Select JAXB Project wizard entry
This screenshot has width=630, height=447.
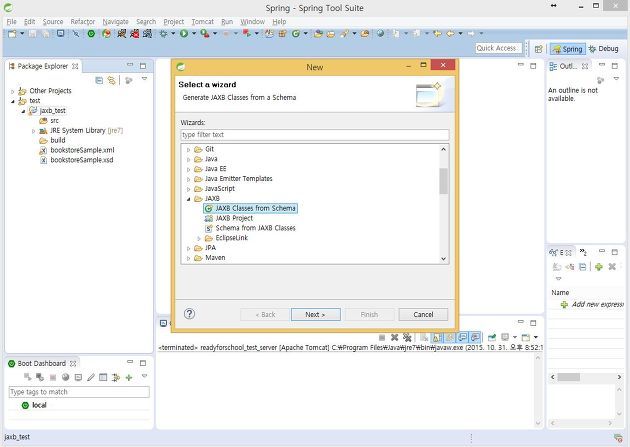click(x=229, y=218)
